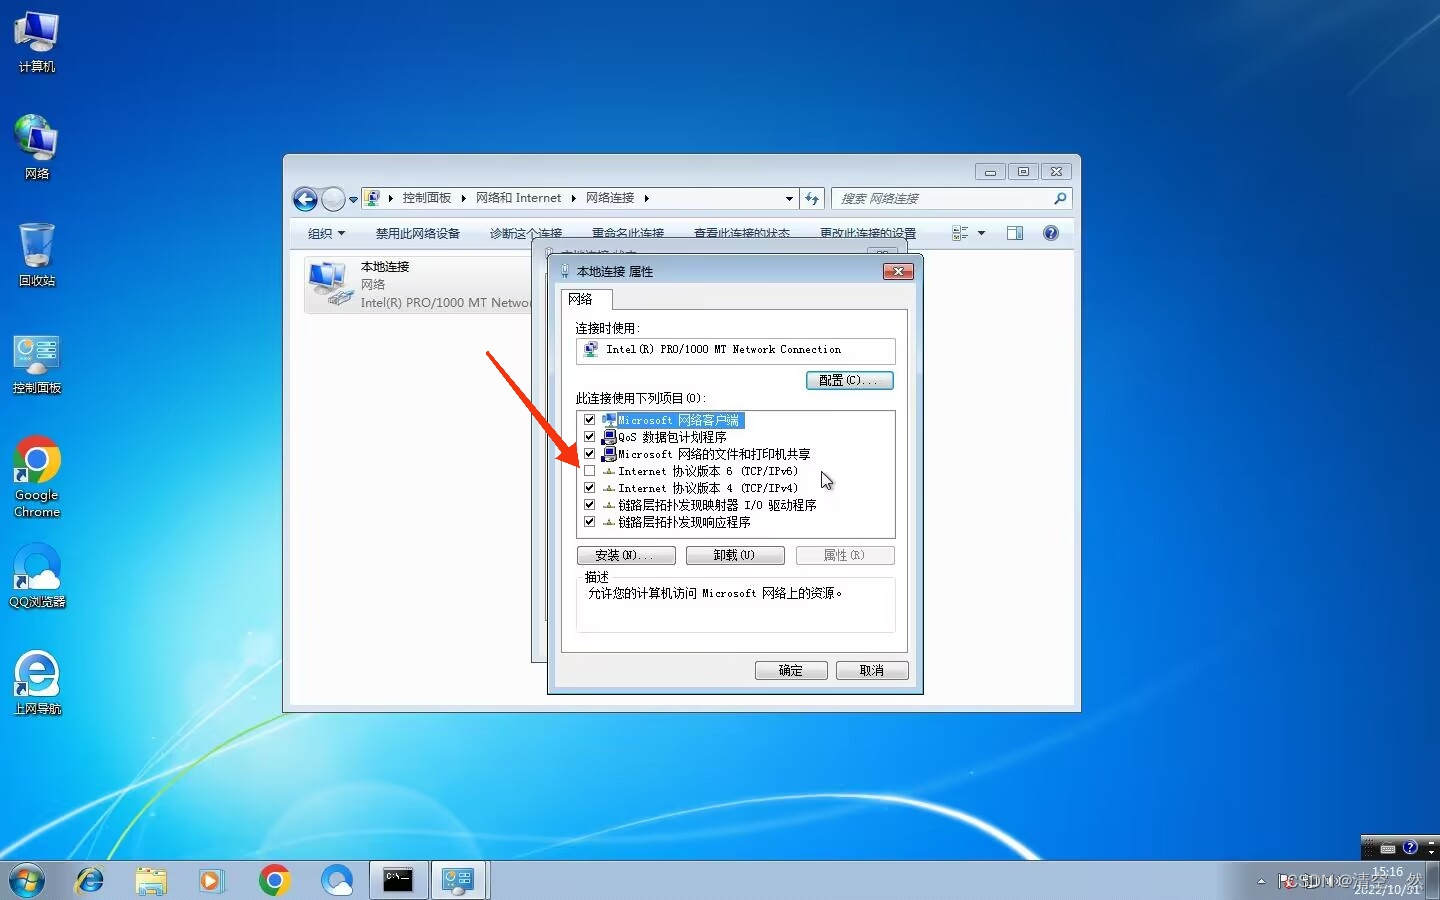Screen dimensions: 1440x900
Task: Go back in the network connections window
Action: (306, 199)
